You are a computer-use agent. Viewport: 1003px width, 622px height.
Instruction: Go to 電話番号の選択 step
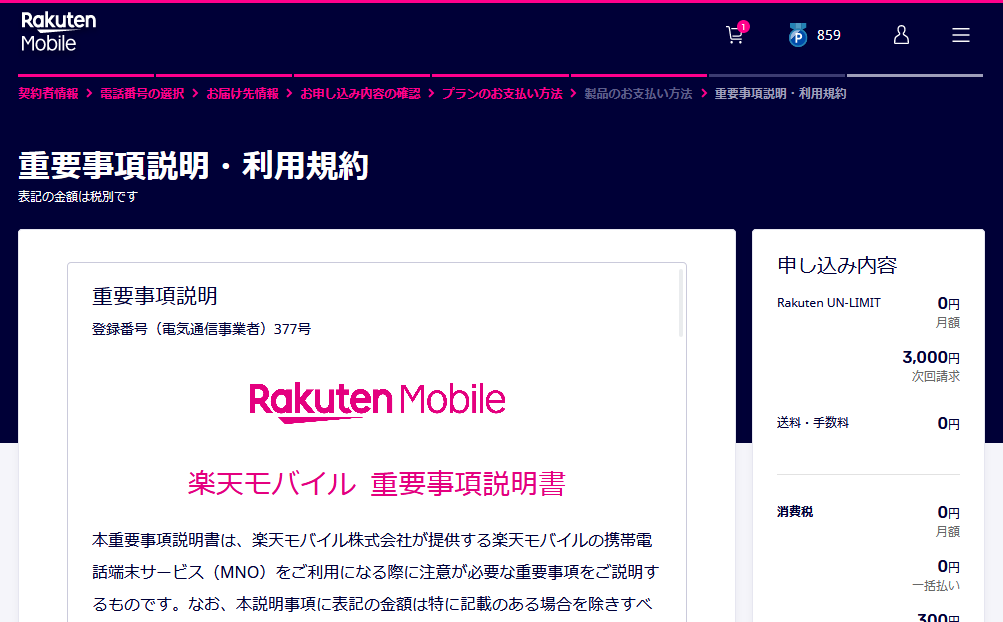pos(142,93)
